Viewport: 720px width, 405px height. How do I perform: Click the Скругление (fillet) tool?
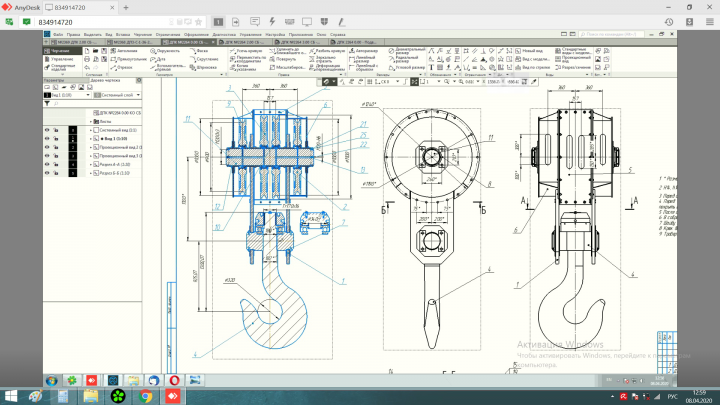click(204, 59)
